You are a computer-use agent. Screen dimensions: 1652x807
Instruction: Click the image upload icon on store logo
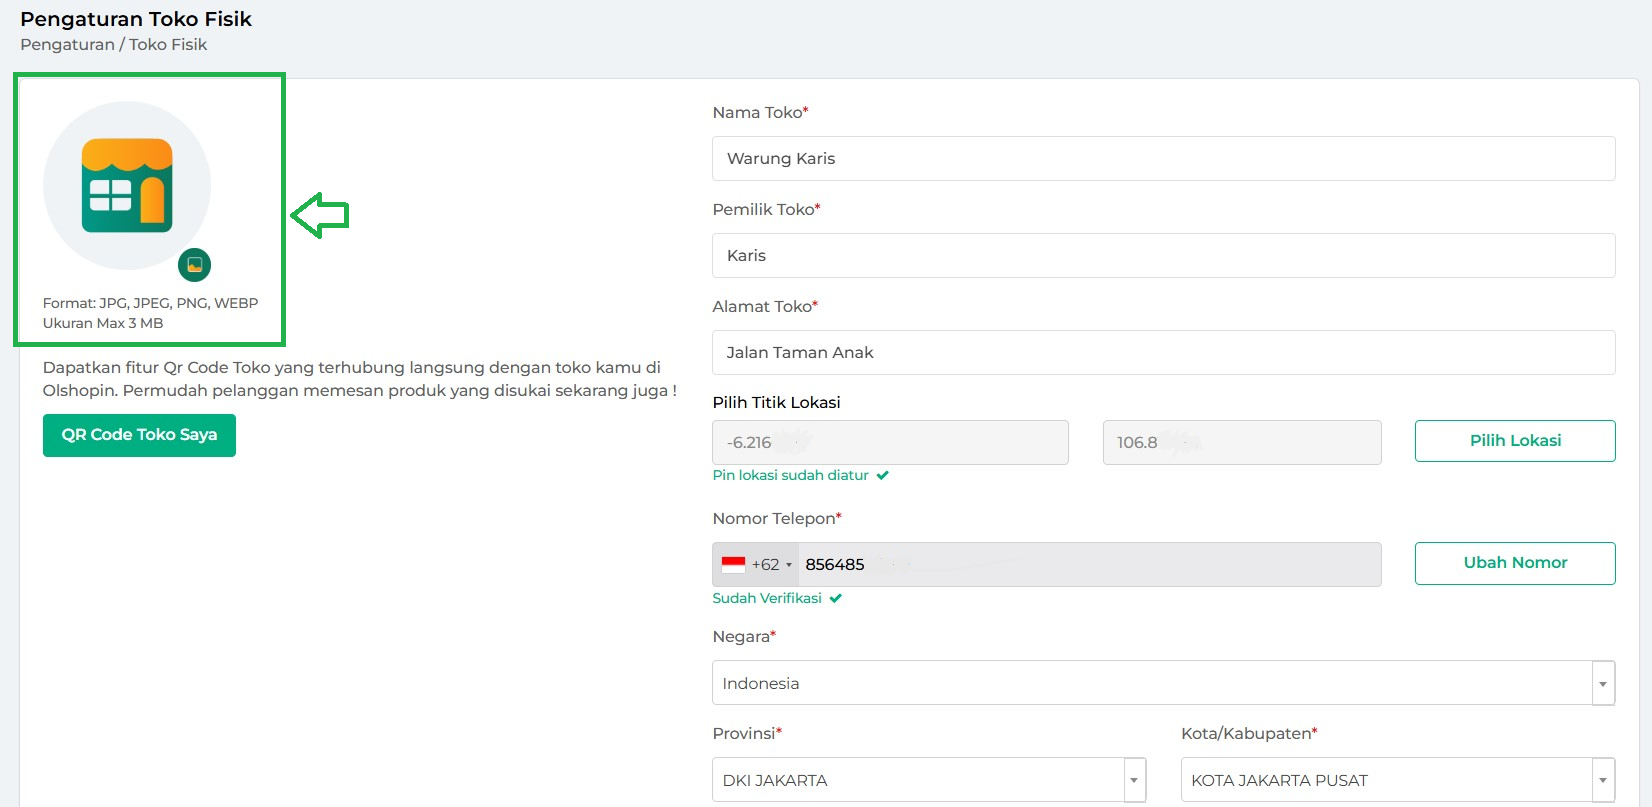[x=195, y=265]
